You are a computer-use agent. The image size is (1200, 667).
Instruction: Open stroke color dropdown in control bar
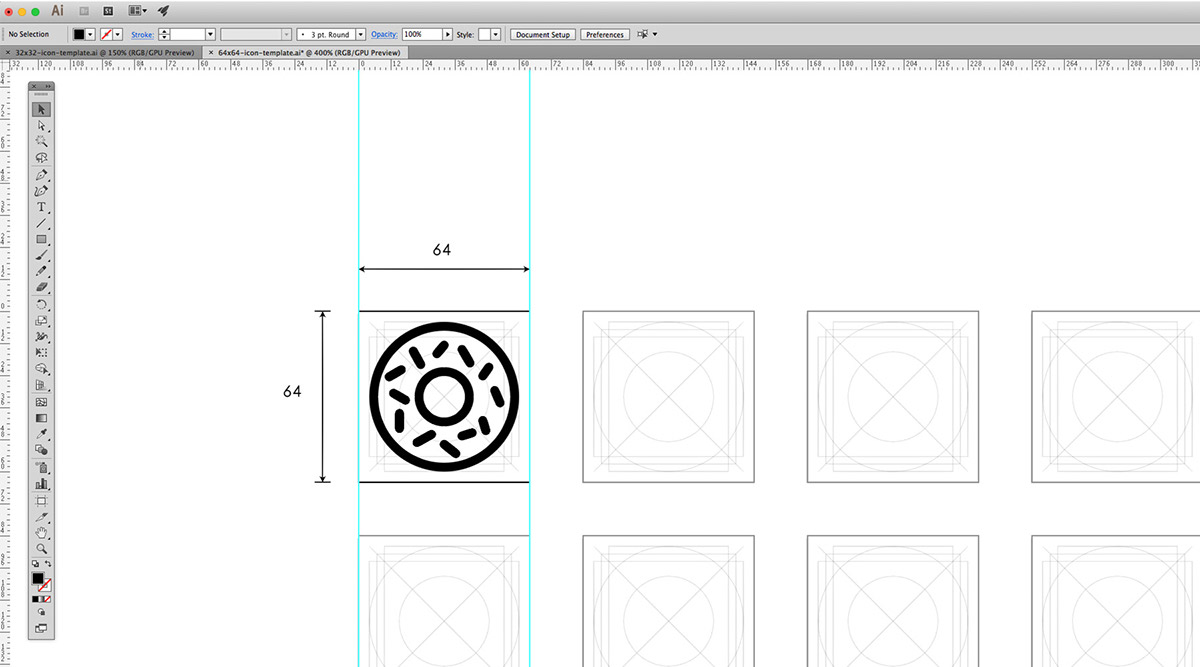tap(118, 34)
